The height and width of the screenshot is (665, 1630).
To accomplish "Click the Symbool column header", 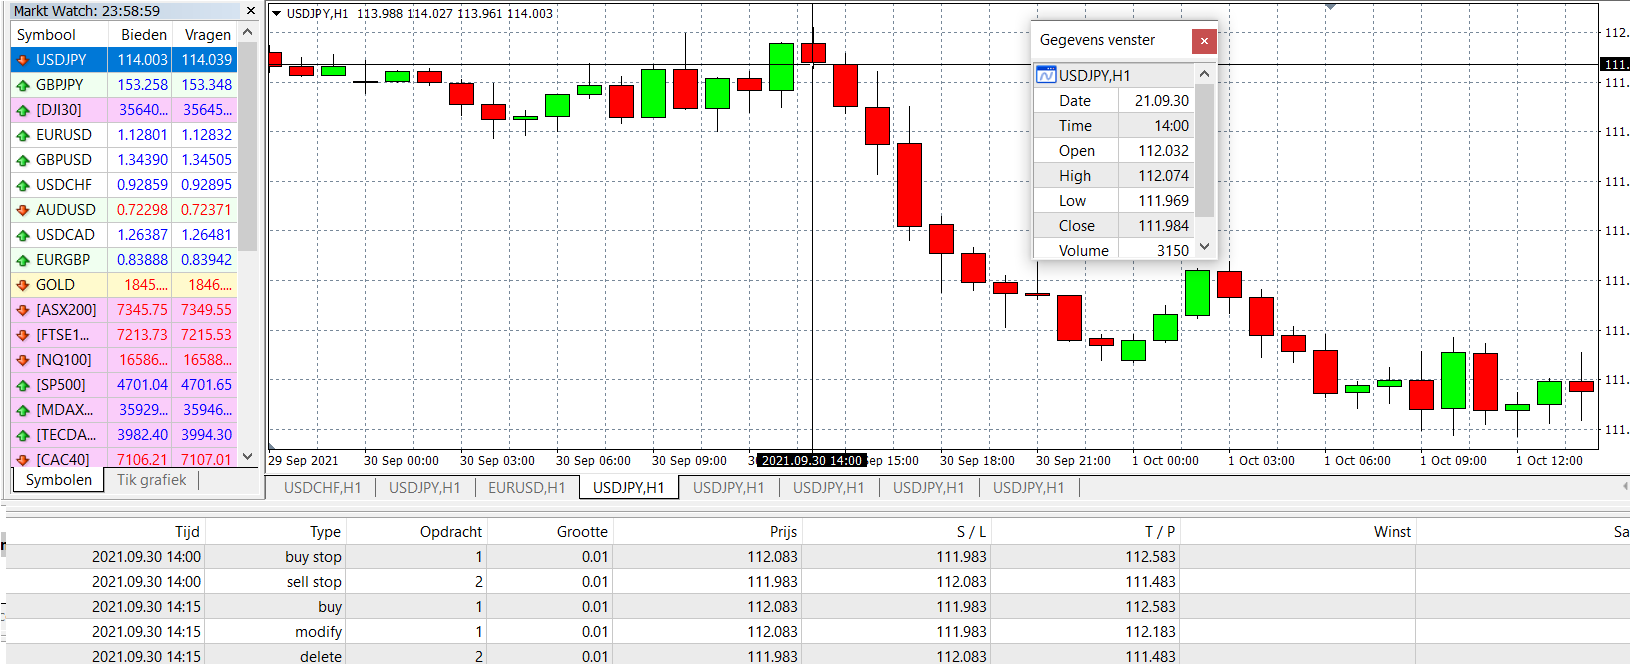I will (59, 35).
